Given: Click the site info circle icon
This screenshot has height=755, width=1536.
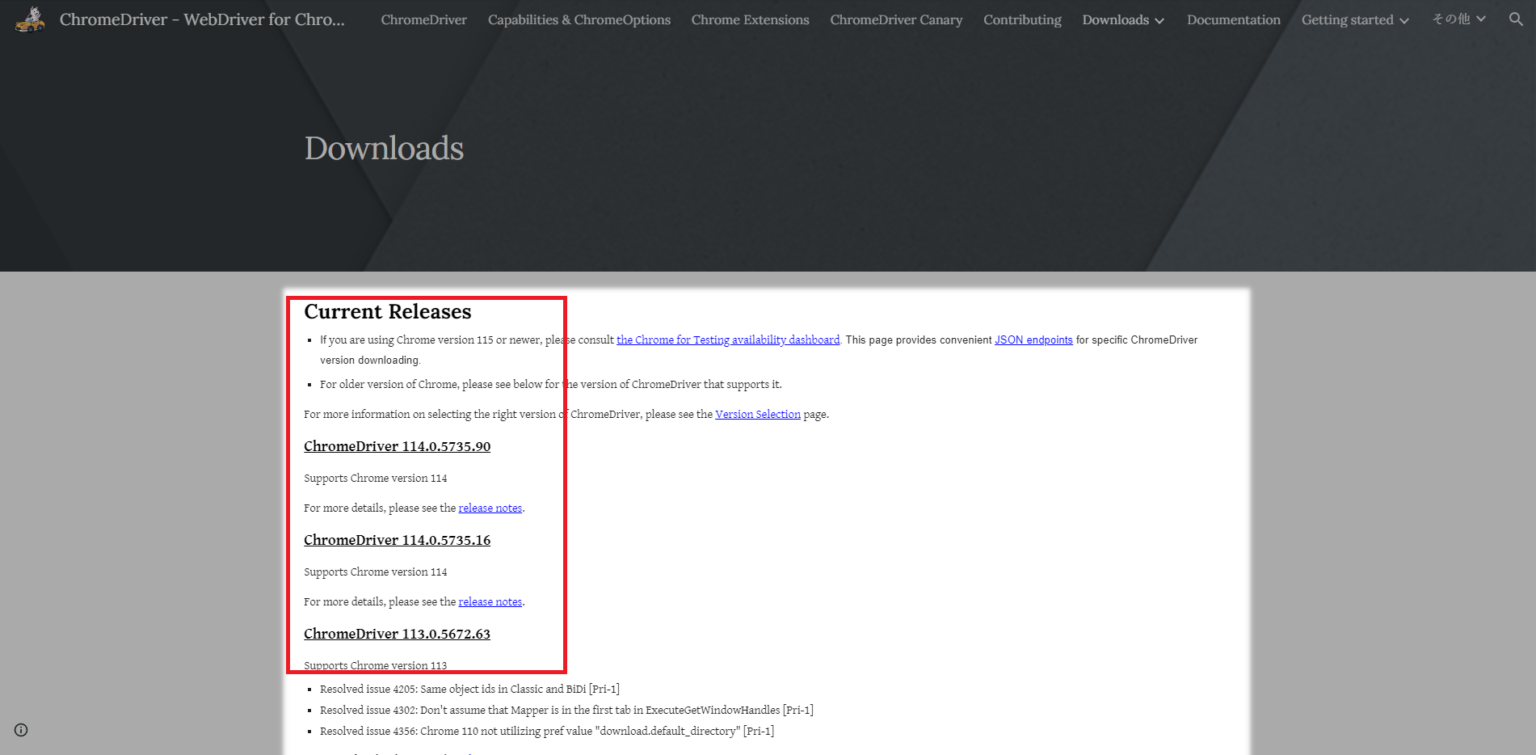Looking at the screenshot, I should click(x=21, y=730).
